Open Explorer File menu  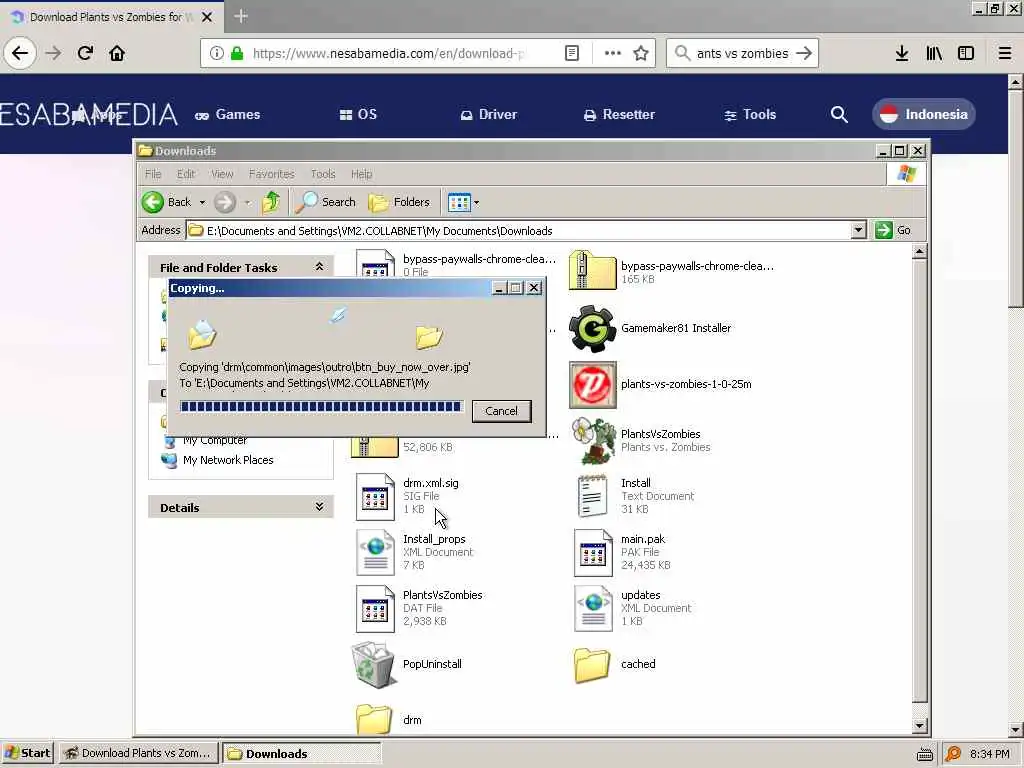pos(153,174)
